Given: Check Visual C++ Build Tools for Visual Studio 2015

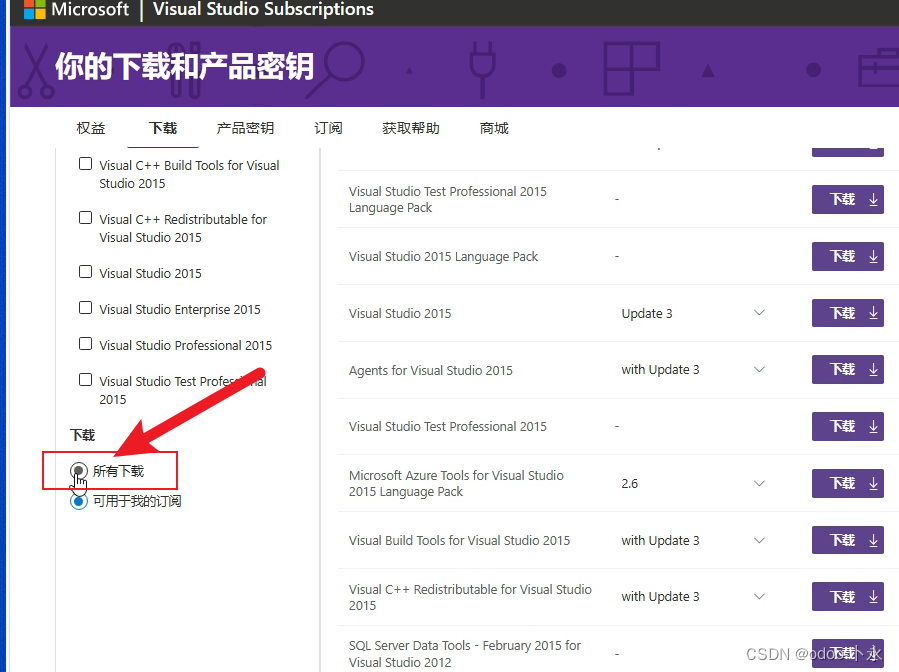Looking at the screenshot, I should click(x=85, y=164).
